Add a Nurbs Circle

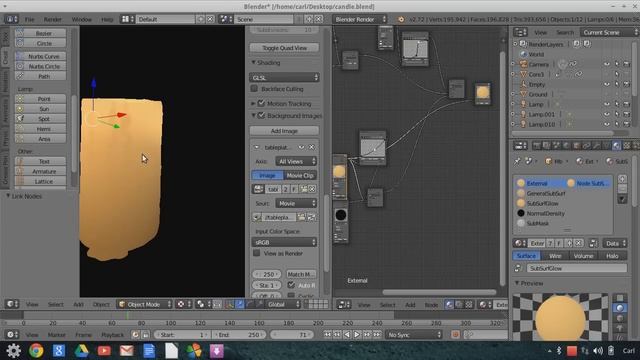pyautogui.click(x=40, y=66)
